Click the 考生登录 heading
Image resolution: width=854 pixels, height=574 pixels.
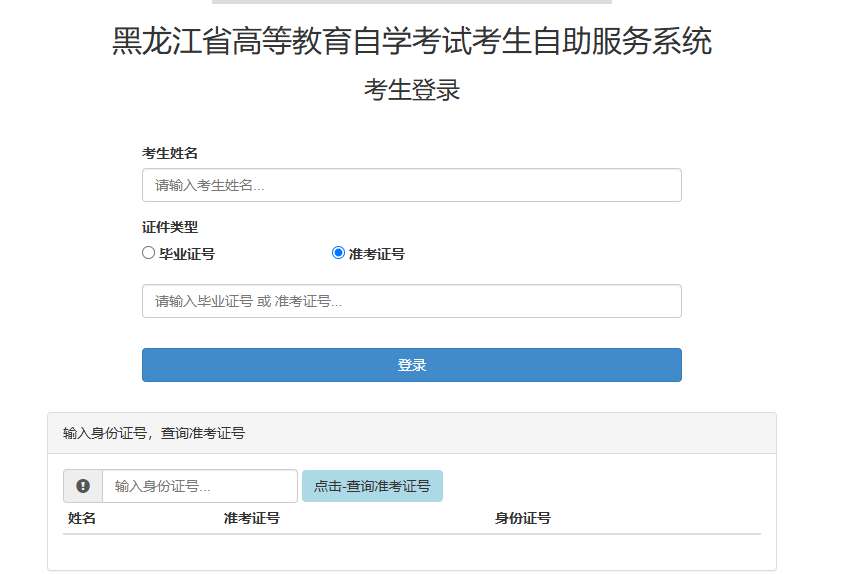pos(412,90)
